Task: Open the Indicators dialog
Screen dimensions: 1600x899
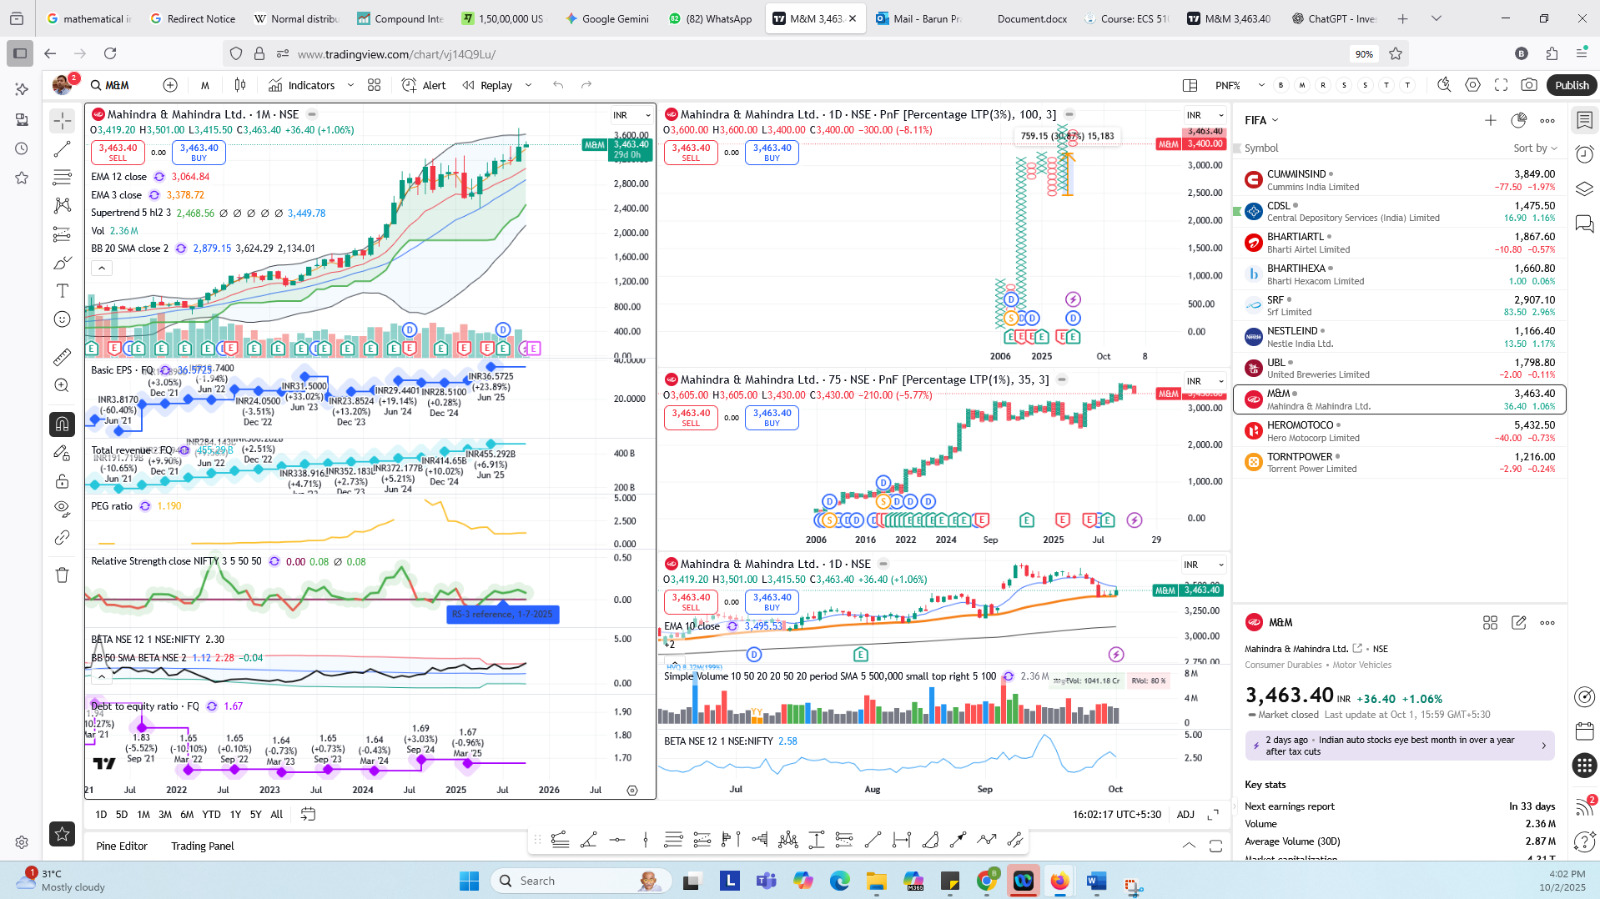Action: coord(302,85)
